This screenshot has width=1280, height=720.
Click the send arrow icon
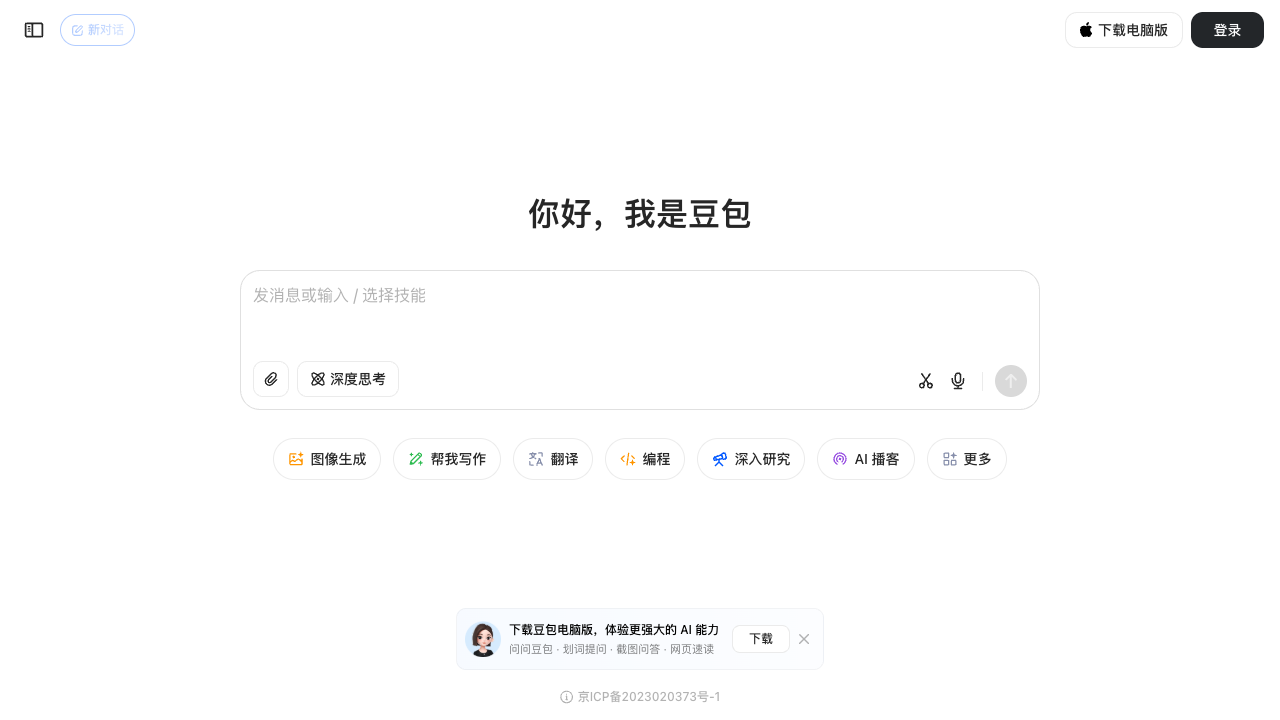[x=1010, y=380]
